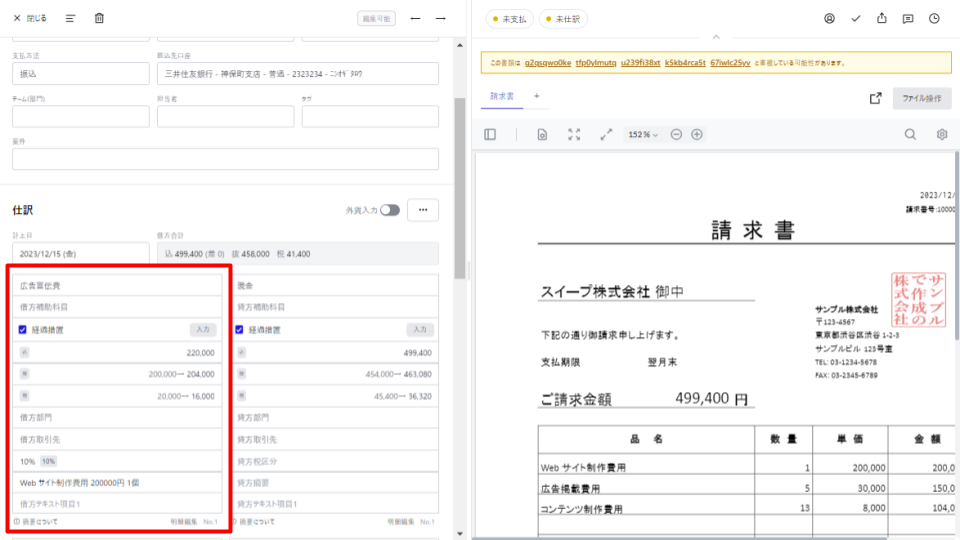
Task: Open the 振込先口座 bank account field
Action: coord(298,73)
